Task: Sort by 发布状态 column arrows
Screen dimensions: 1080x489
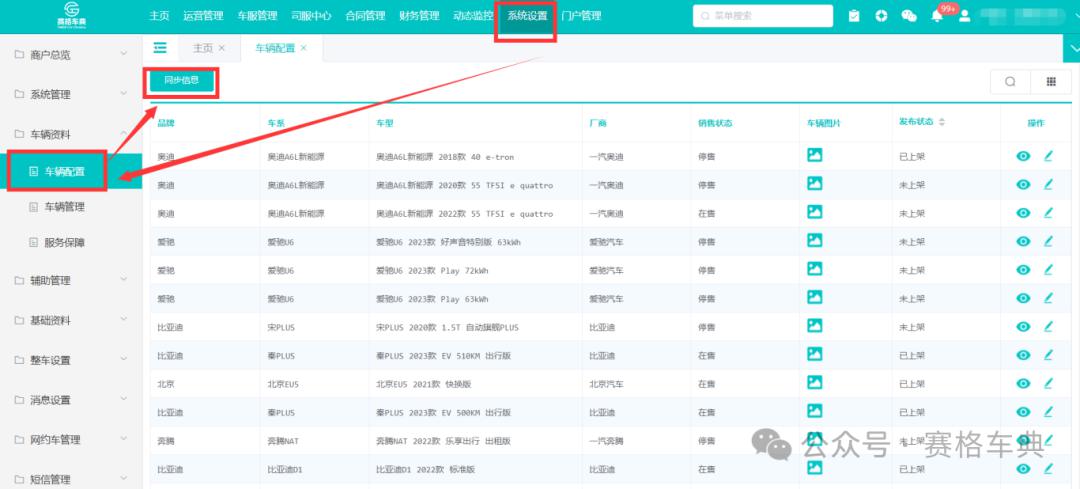Action: coord(942,122)
